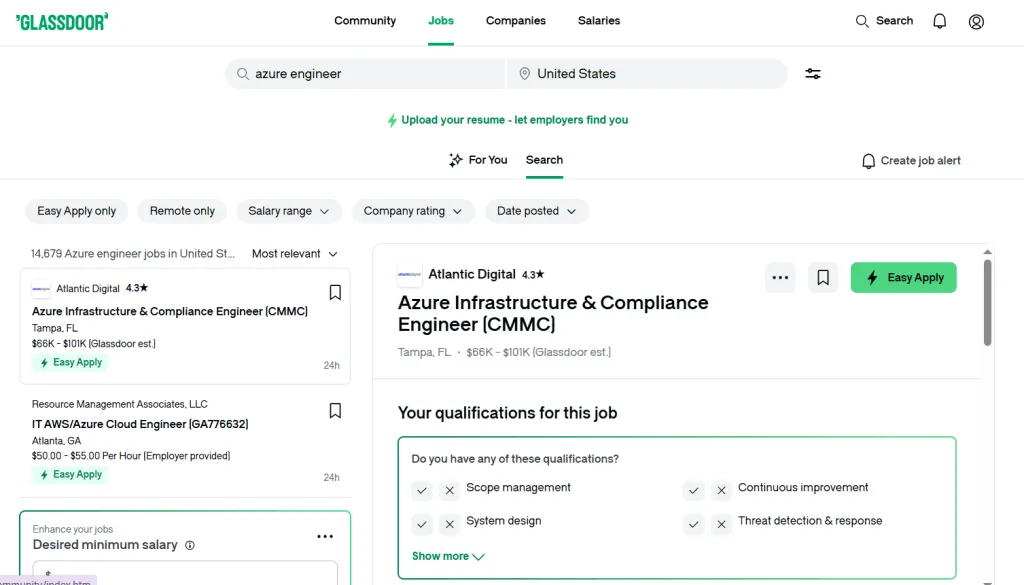
Task: Bookmark the Atlantic Digital job in list
Action: [335, 293]
